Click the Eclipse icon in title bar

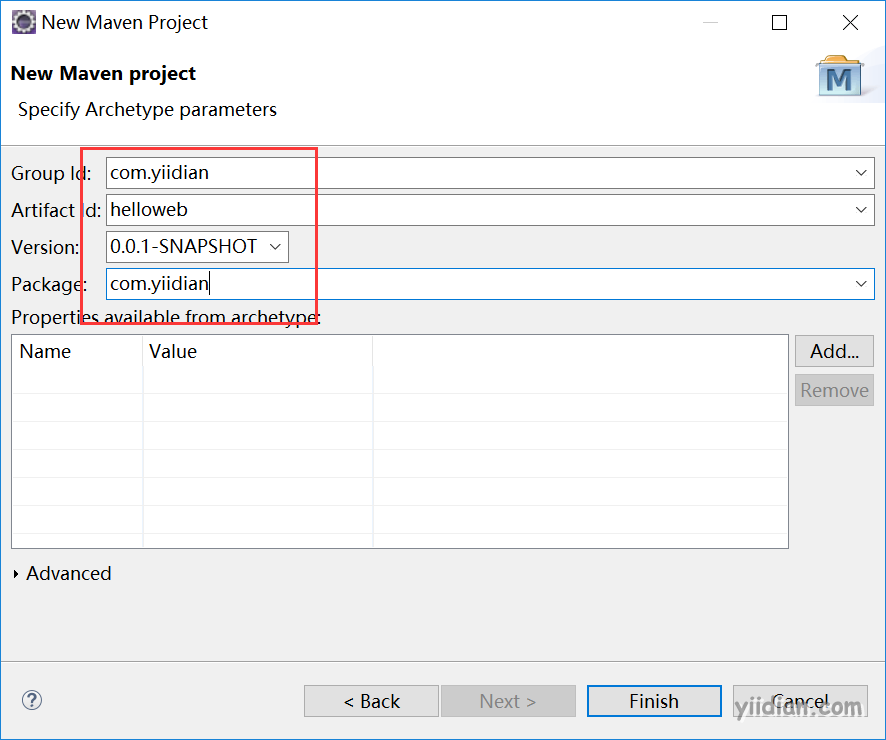point(24,23)
